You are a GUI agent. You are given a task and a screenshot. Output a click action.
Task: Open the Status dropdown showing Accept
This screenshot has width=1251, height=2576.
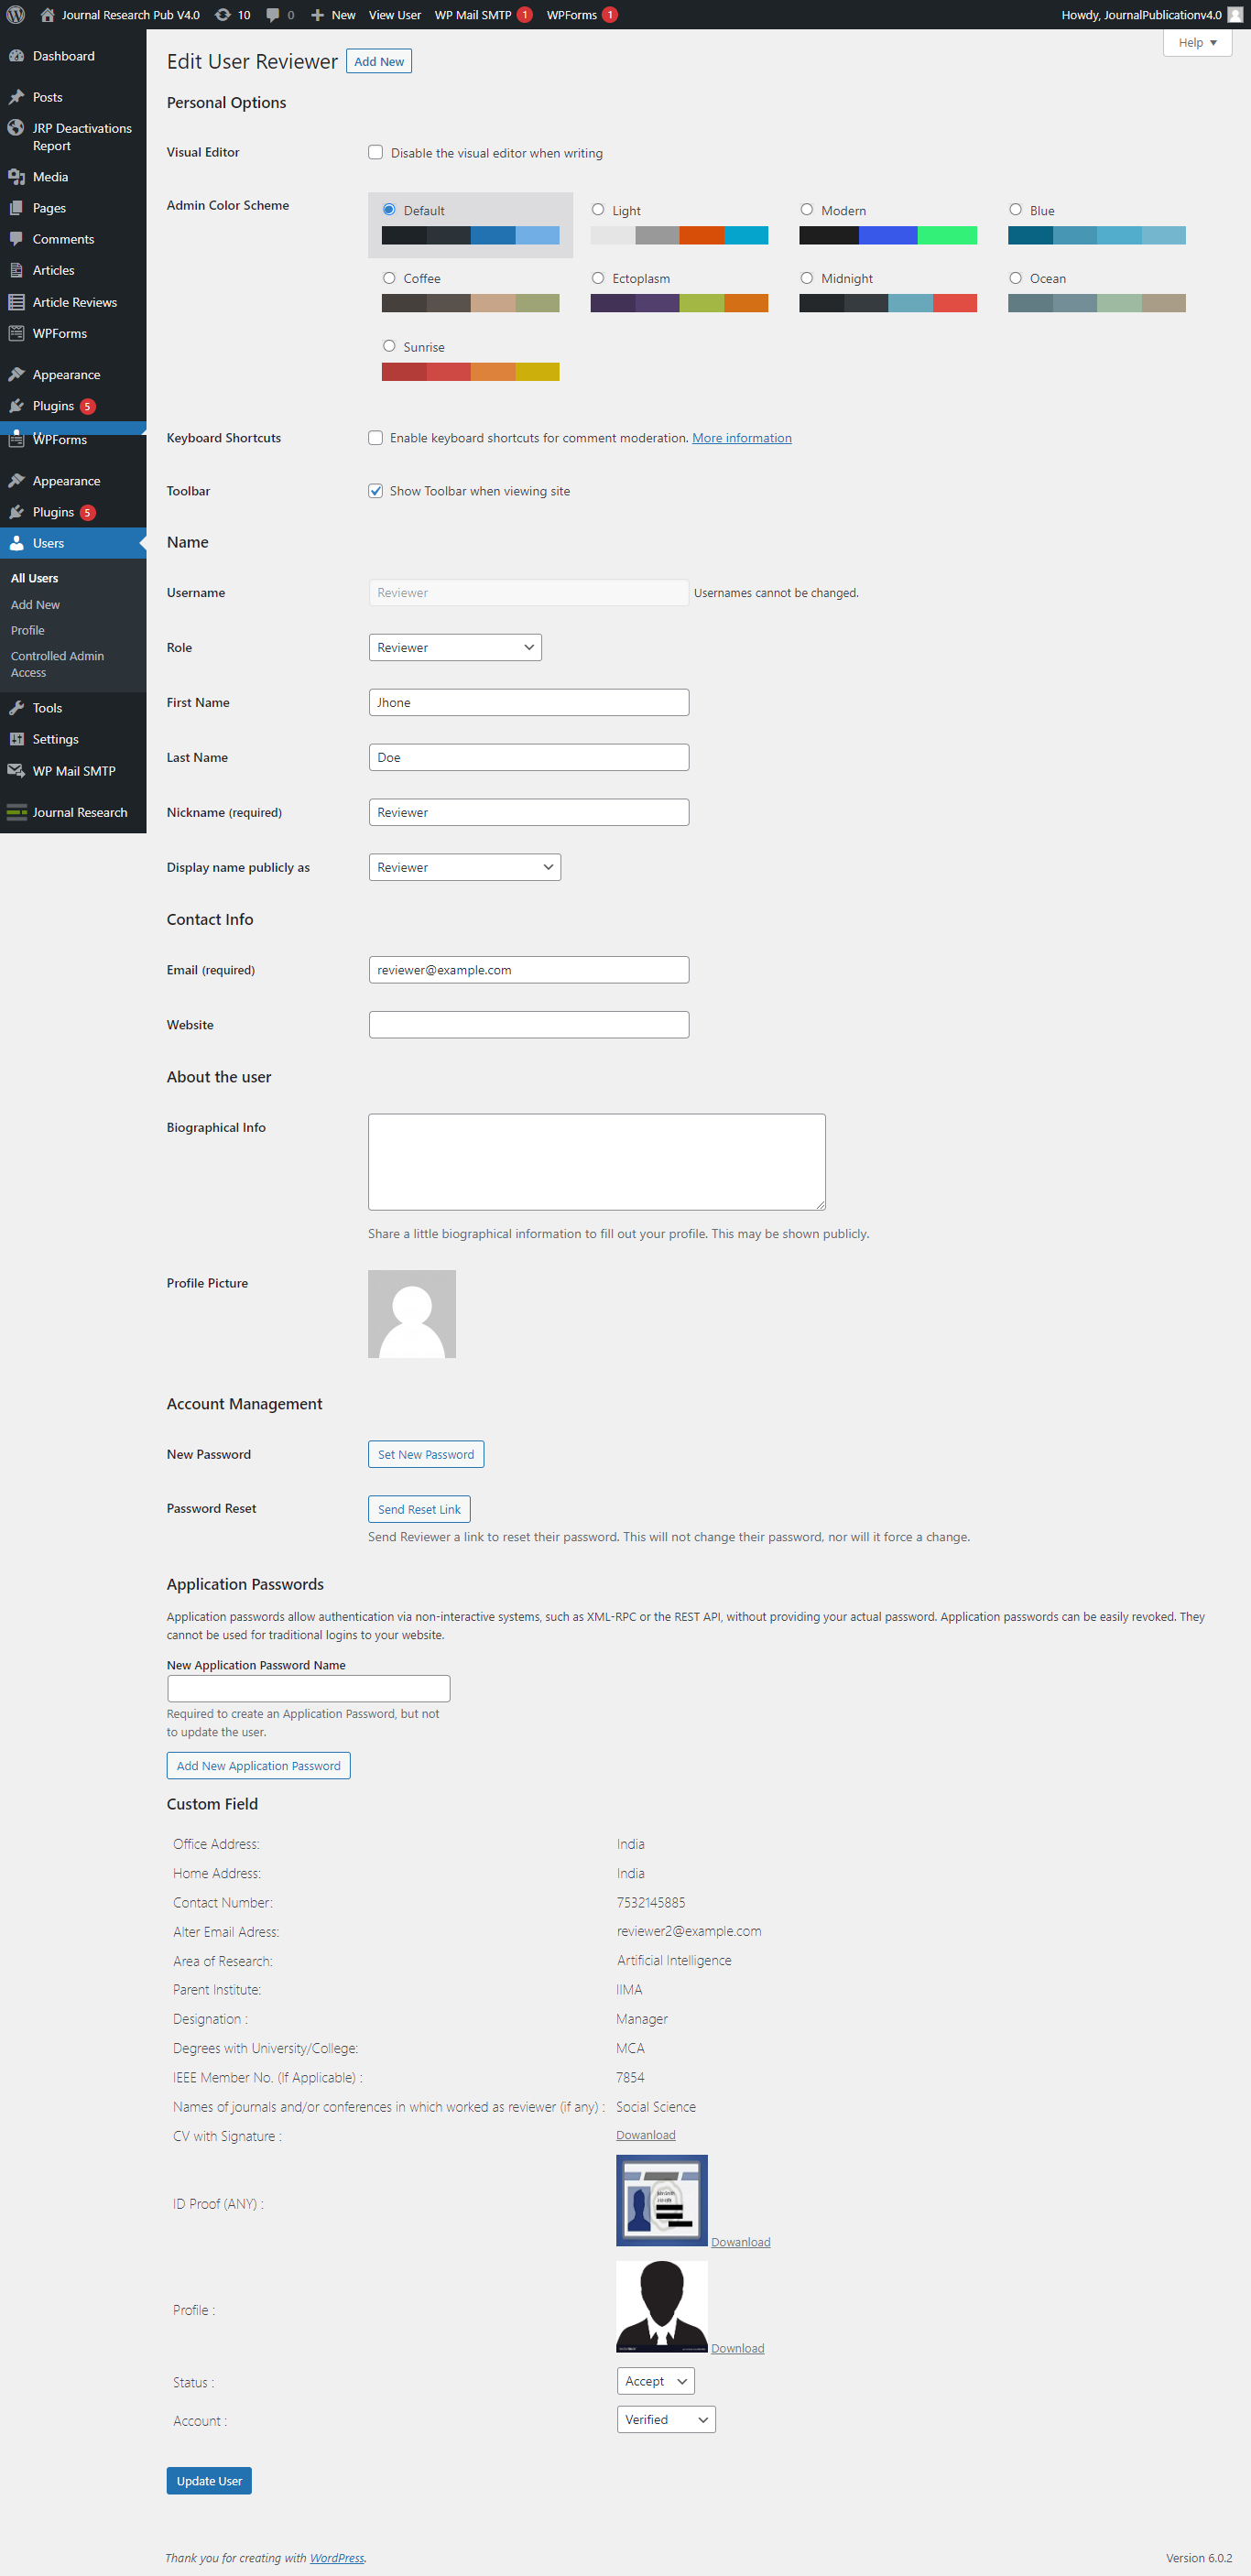pyautogui.click(x=656, y=2381)
